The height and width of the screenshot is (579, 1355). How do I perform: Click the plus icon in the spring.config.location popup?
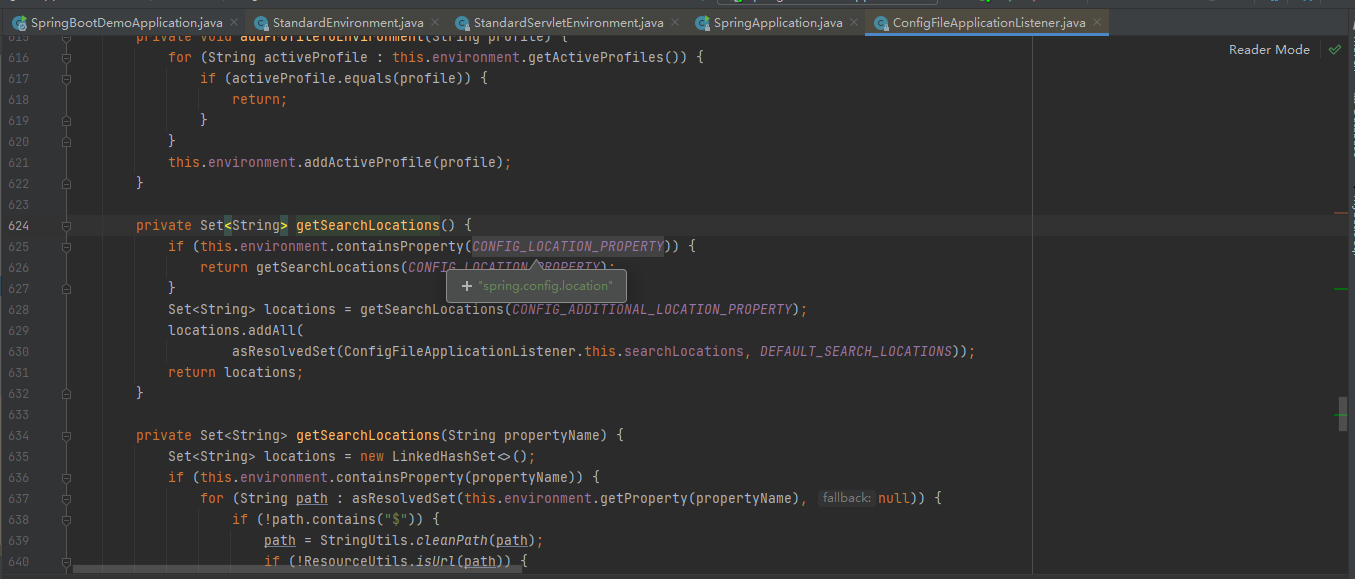tap(466, 286)
